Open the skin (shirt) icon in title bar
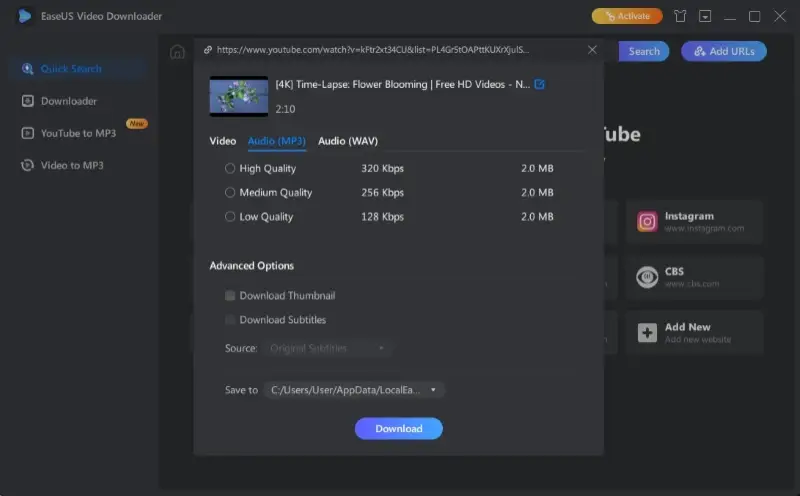 click(x=680, y=16)
